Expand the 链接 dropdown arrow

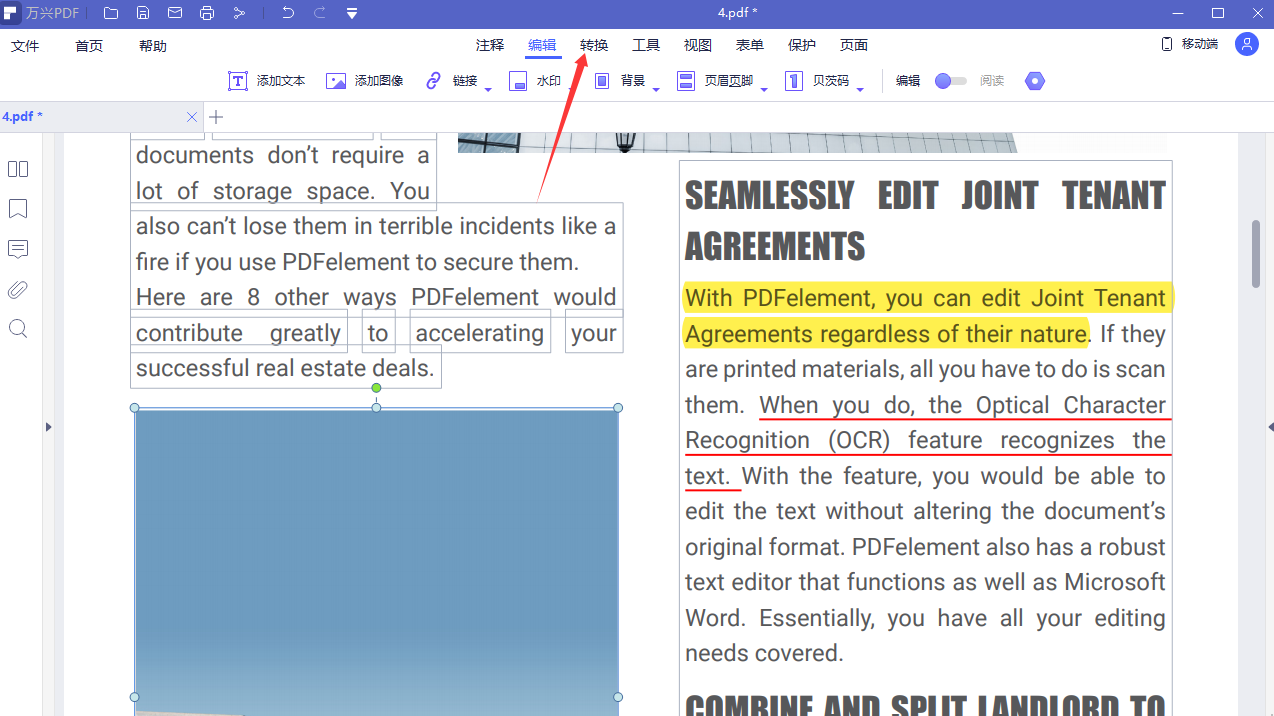click(488, 90)
